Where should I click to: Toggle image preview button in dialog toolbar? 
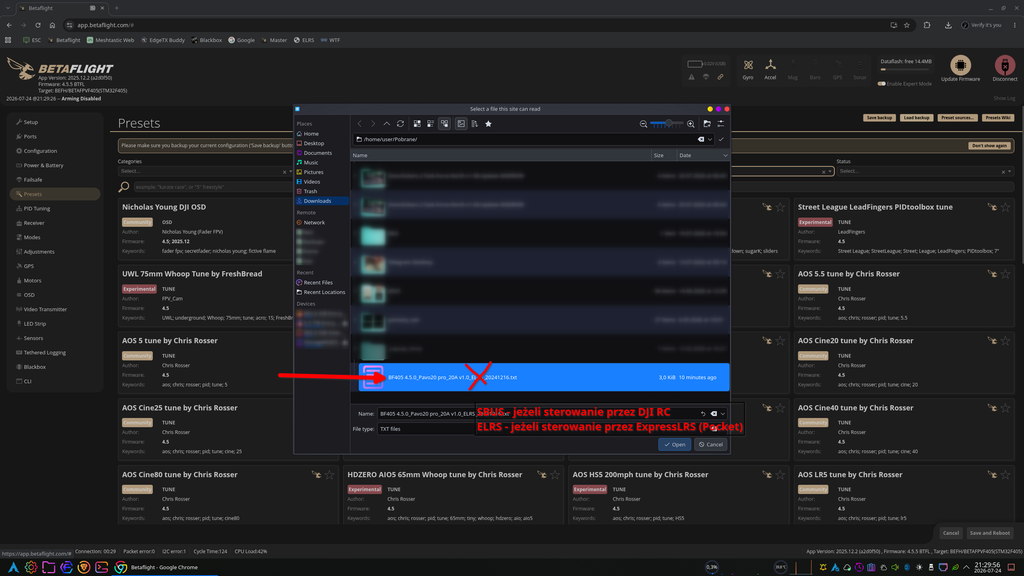(x=461, y=123)
